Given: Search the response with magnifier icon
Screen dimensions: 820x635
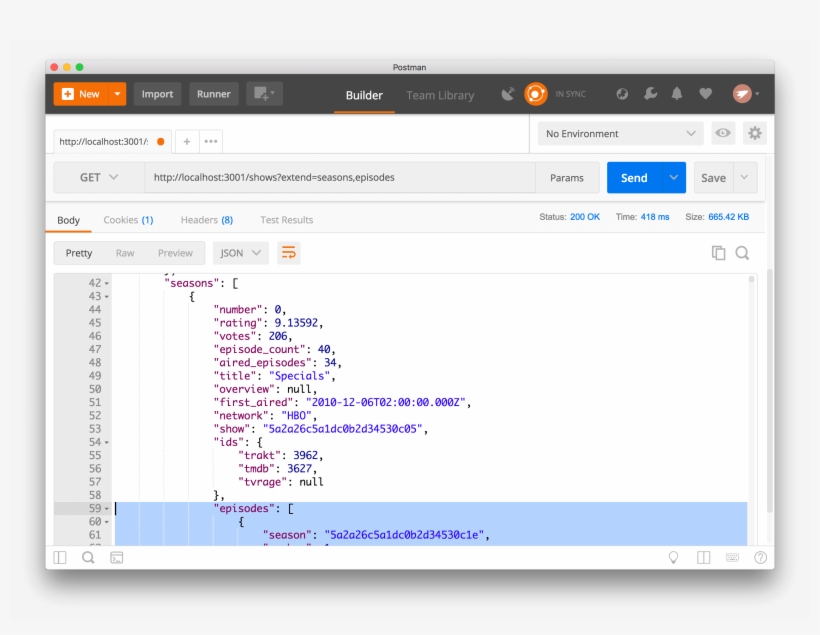Looking at the screenshot, I should 742,253.
